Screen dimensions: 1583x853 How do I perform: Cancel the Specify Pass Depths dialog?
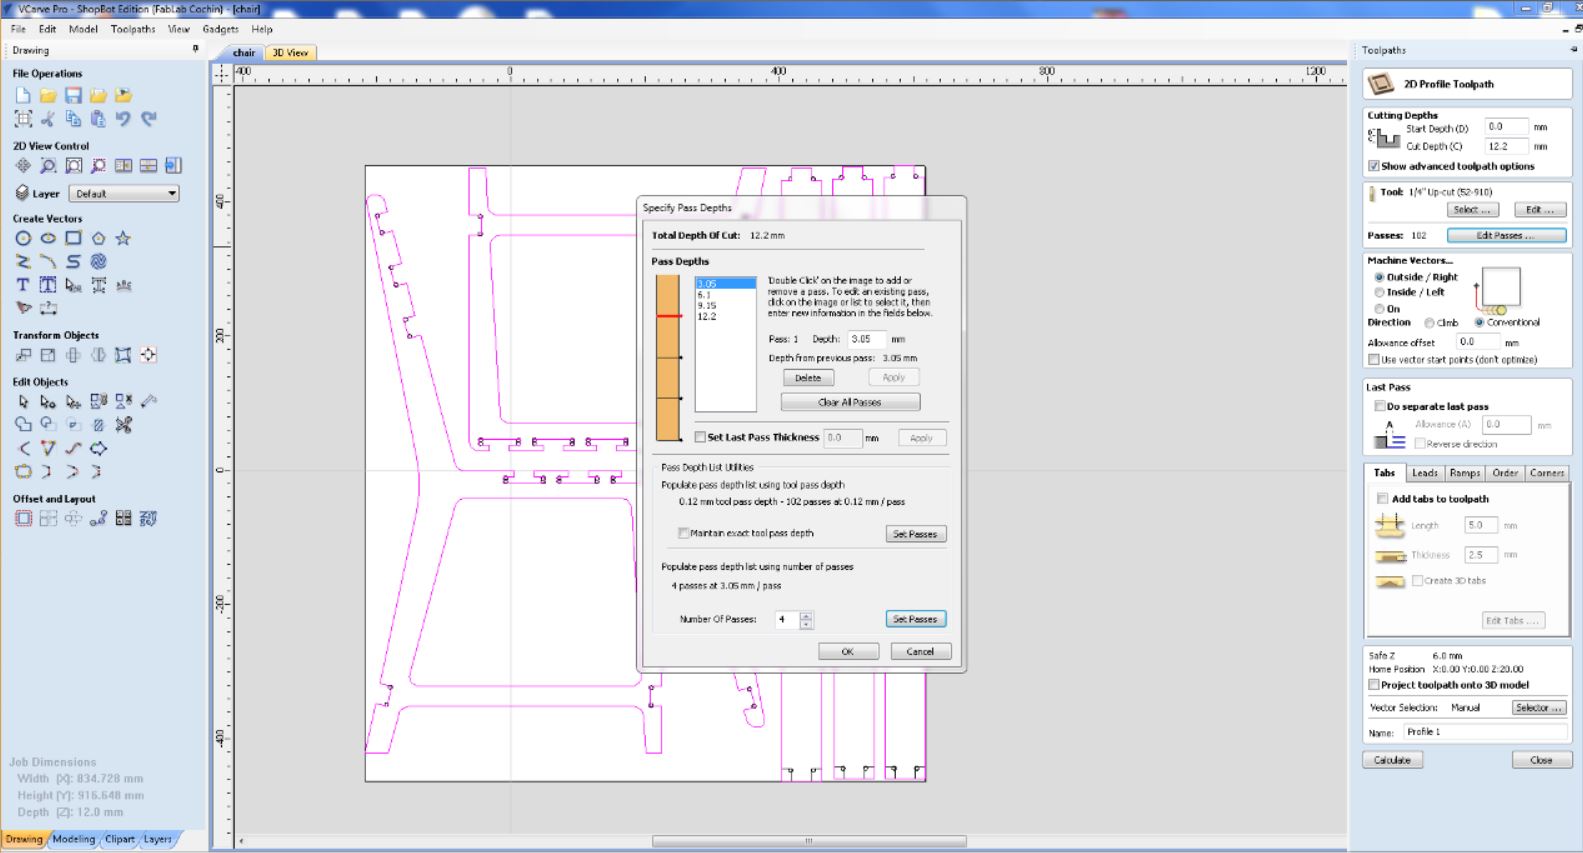pyautogui.click(x=920, y=651)
